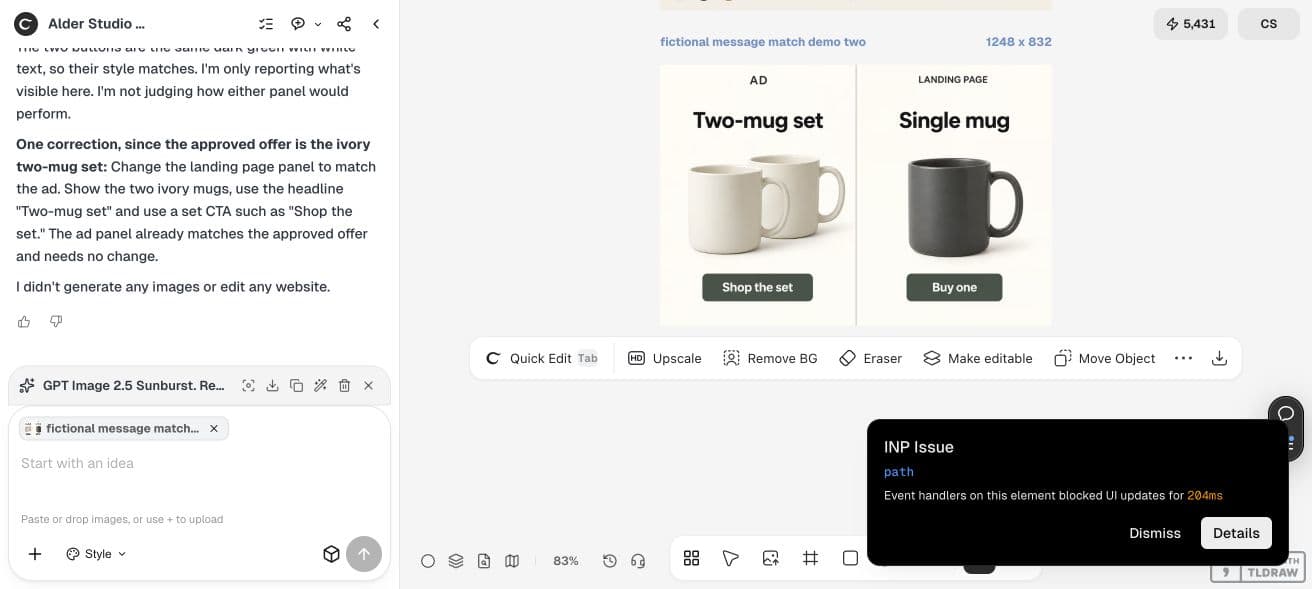The width and height of the screenshot is (1312, 589).
Task: Choose the frame grid tool
Action: pos(811,558)
